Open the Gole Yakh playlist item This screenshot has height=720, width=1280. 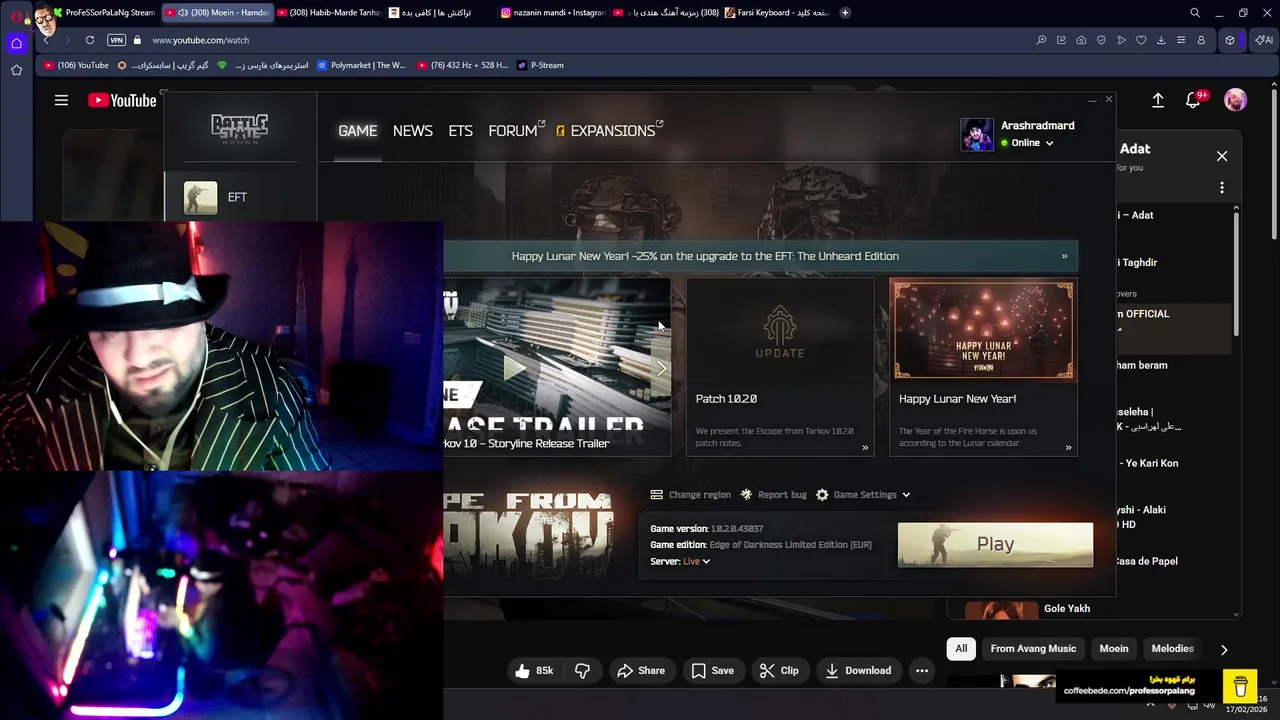(x=1067, y=609)
